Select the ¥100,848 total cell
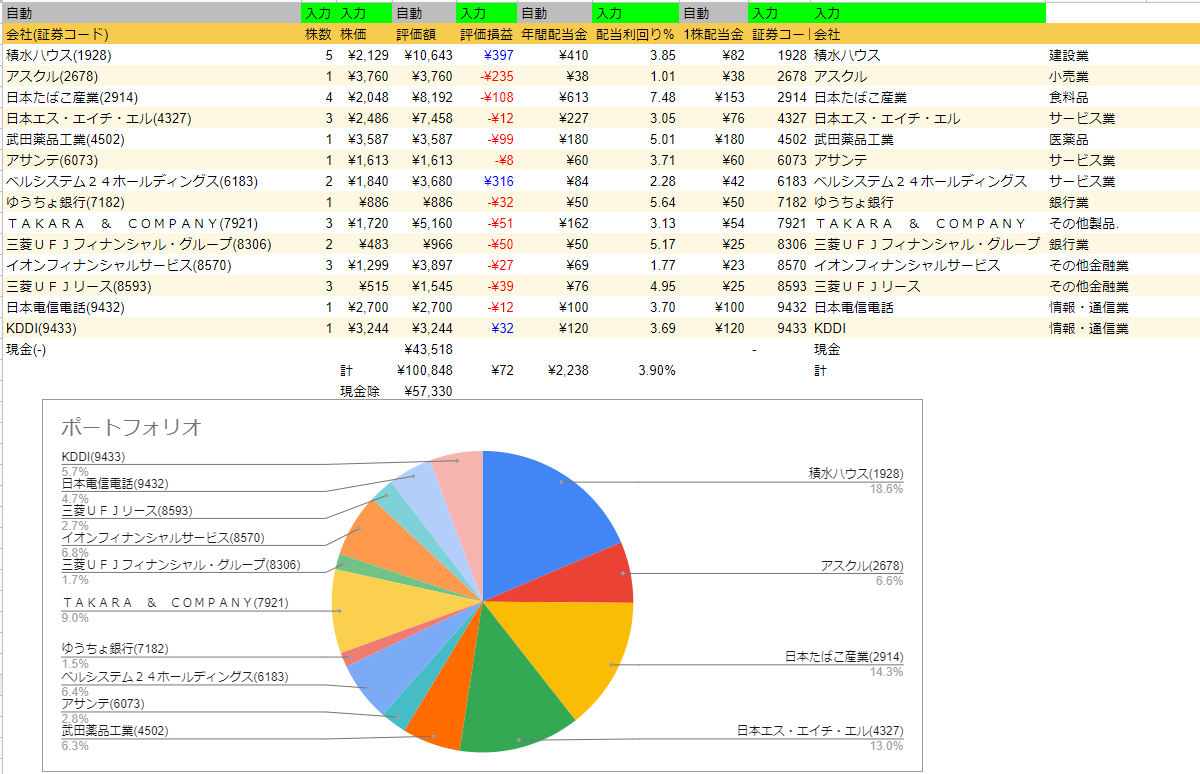The height and width of the screenshot is (774, 1200). pyautogui.click(x=423, y=370)
